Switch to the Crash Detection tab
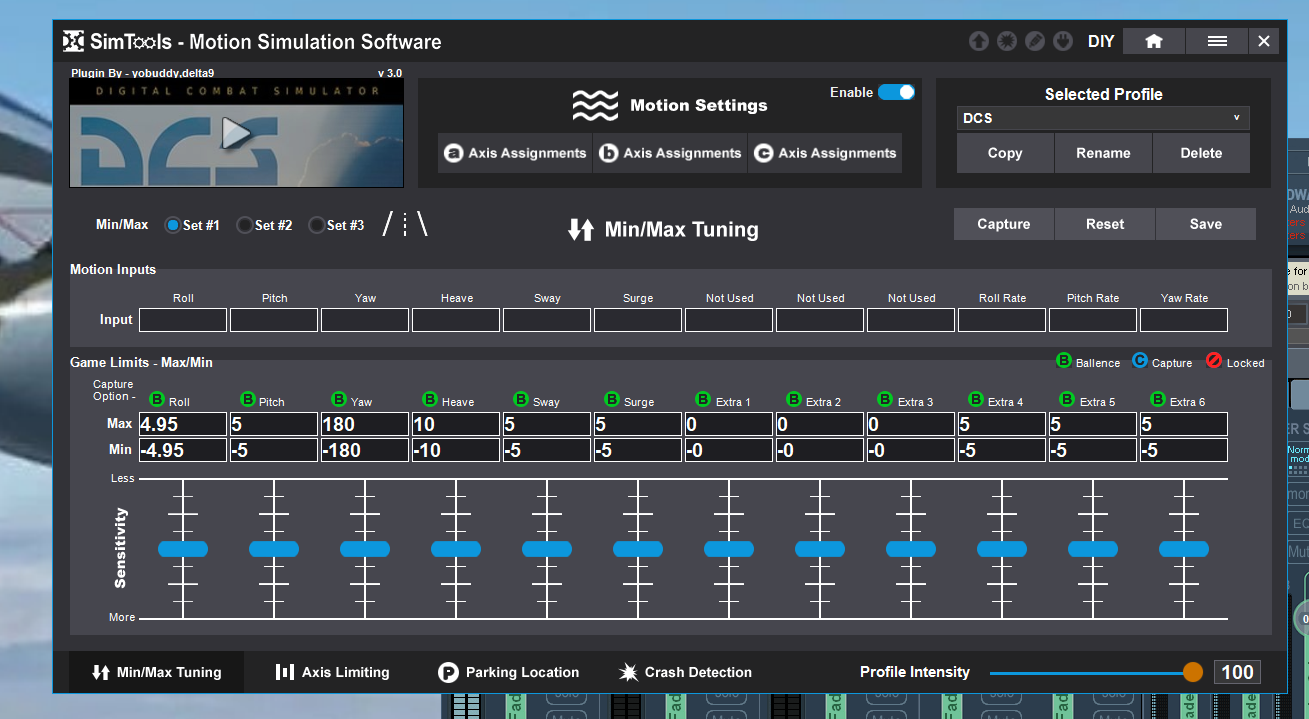 685,672
